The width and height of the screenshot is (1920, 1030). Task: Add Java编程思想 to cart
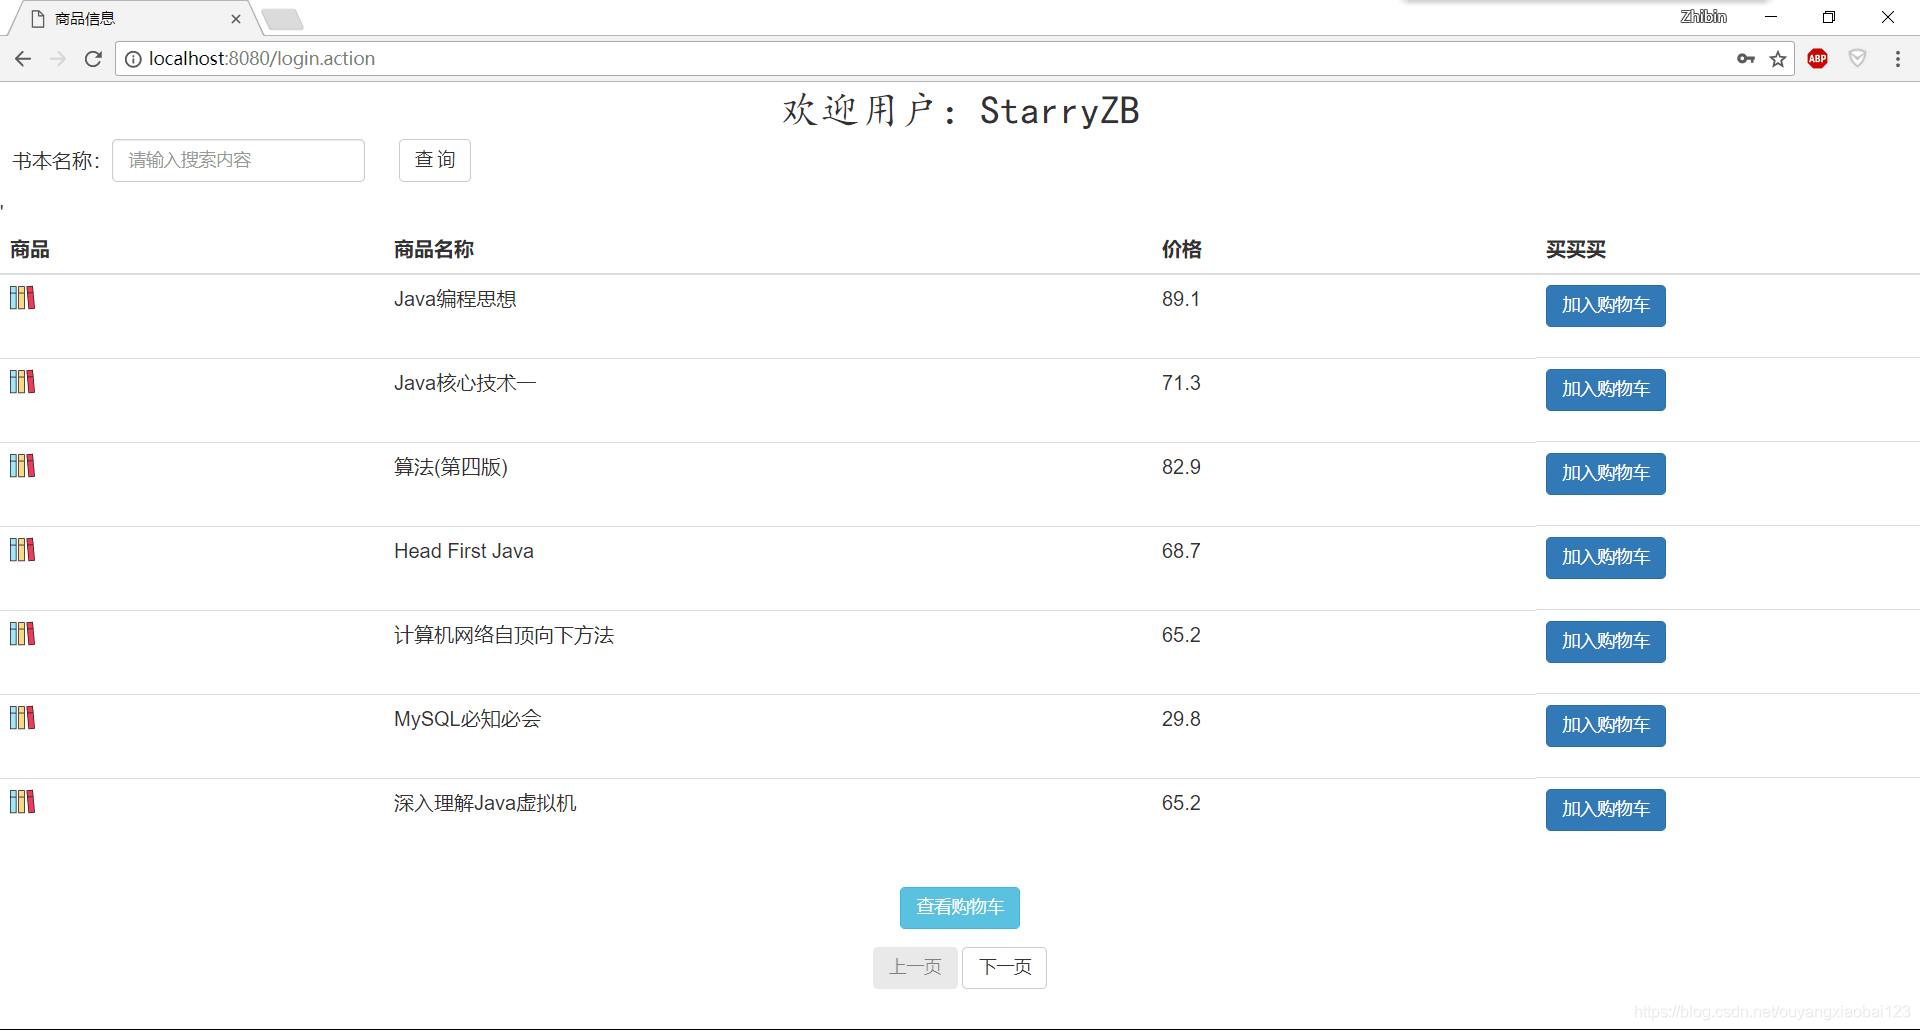[x=1606, y=306]
